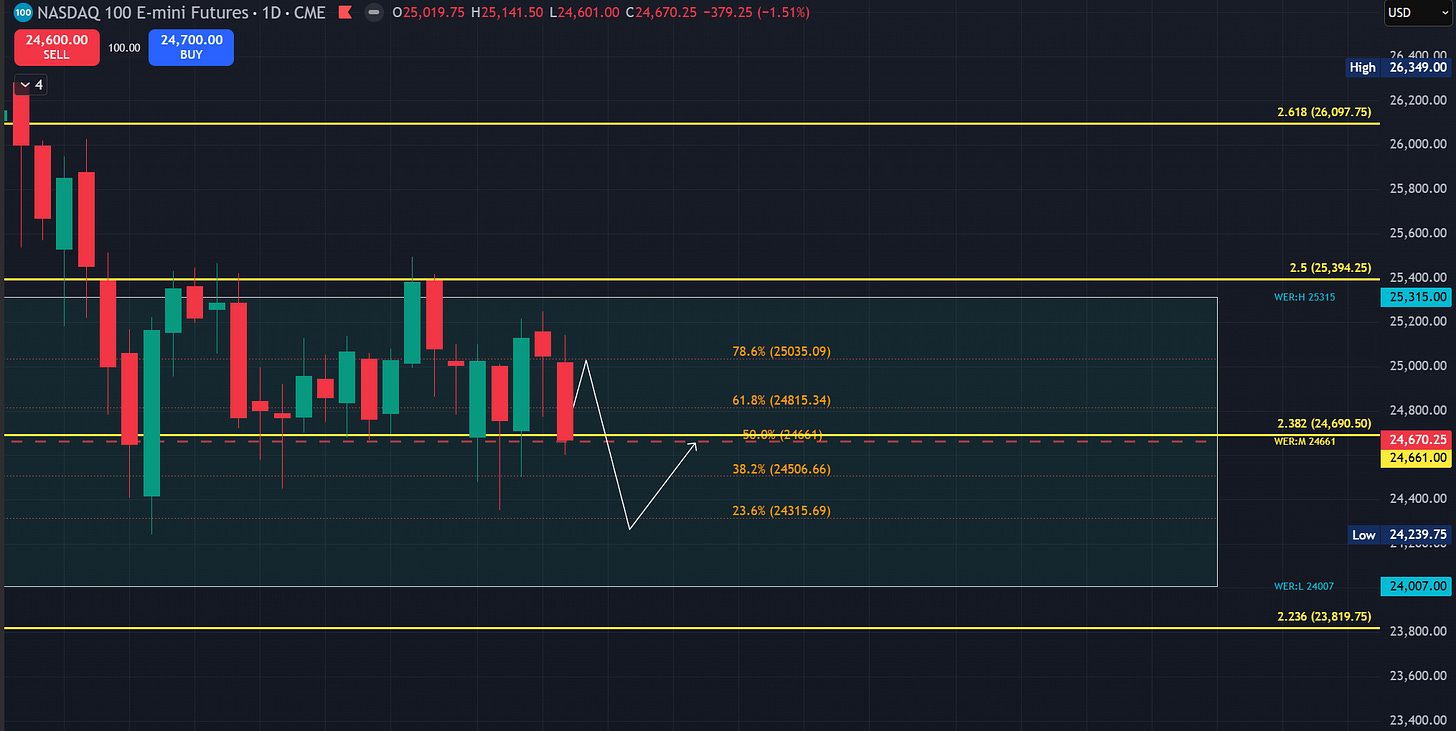Click the 25,600.00 price scale value
Screen dimensions: 1456x731
1416,233
